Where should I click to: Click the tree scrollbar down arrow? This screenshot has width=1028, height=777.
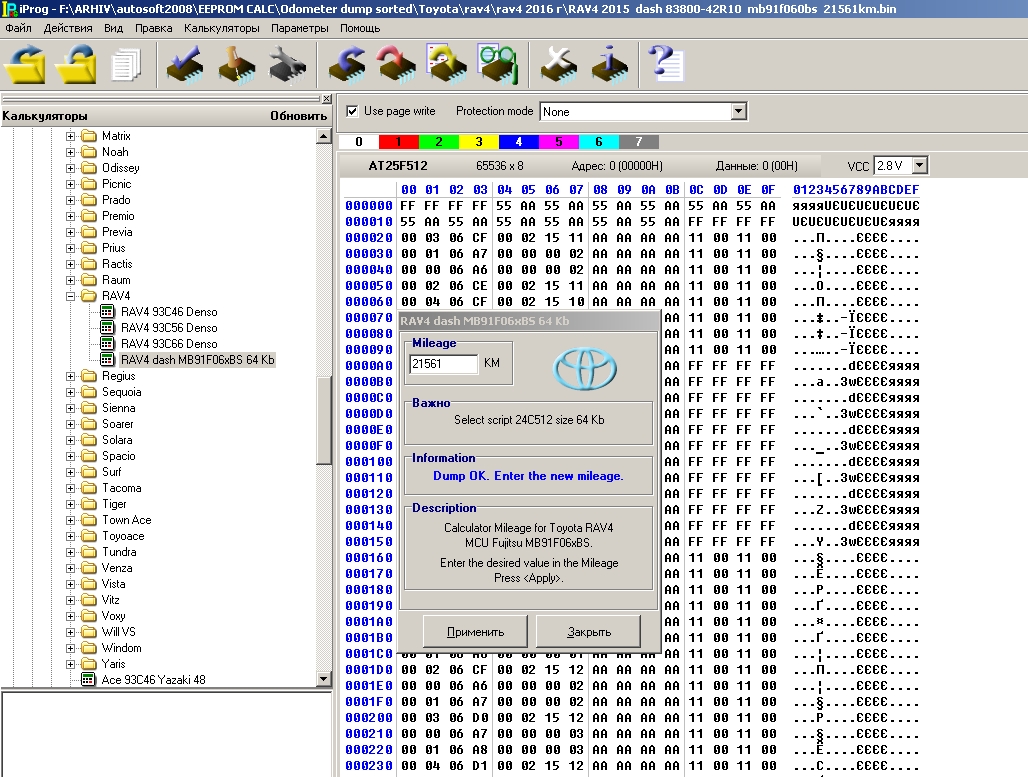tap(323, 679)
